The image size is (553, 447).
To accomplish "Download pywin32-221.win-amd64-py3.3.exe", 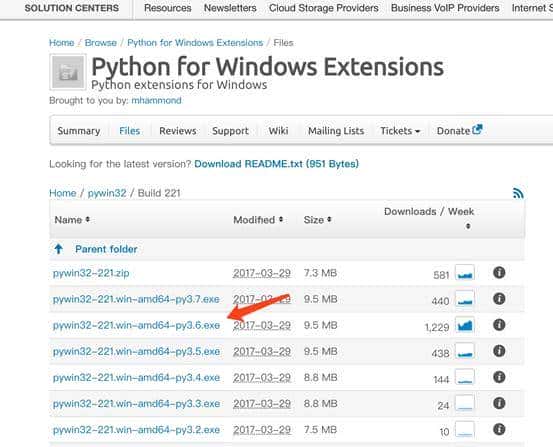I will pos(136,404).
